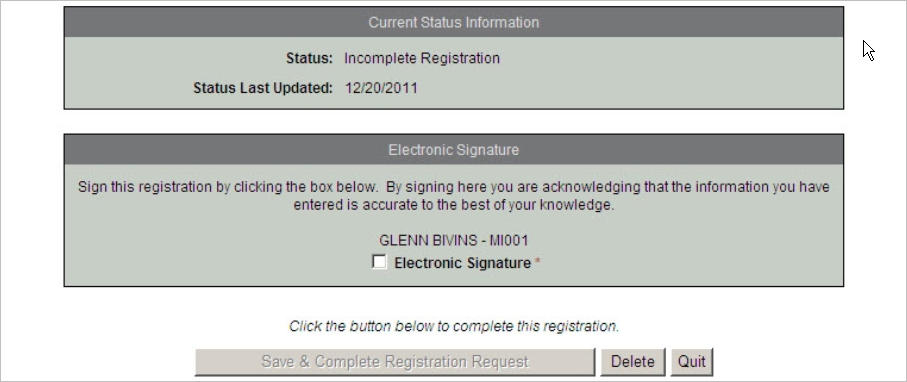Click the Status label
Screen dimensions: 907x382
coord(309,58)
